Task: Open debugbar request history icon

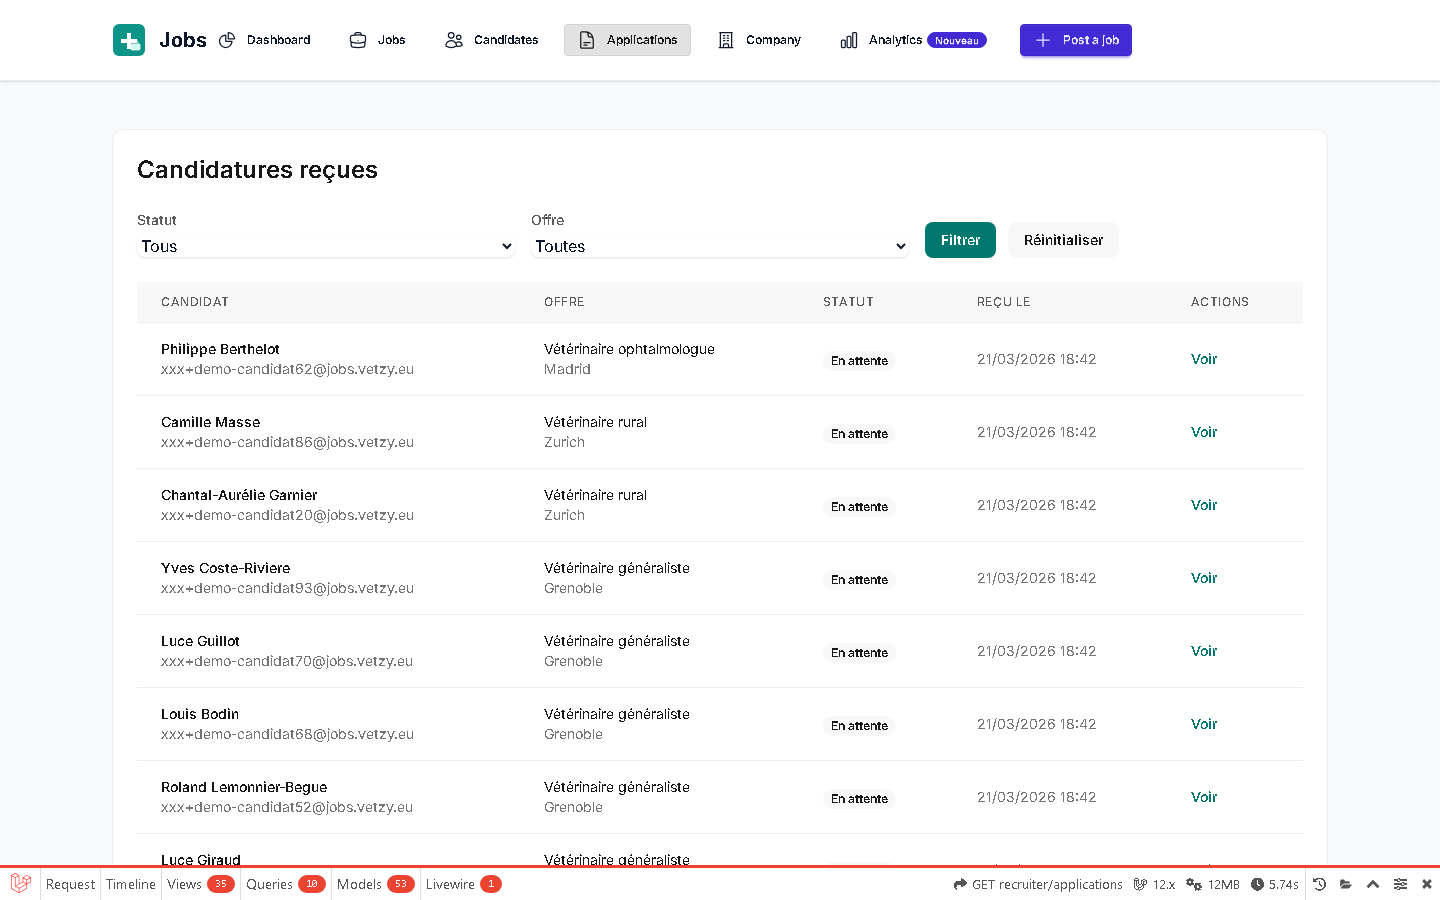Action: (1319, 884)
